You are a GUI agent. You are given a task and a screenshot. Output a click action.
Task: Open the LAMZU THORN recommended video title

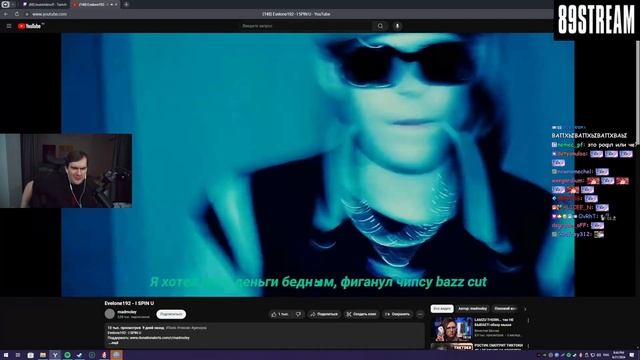[x=494, y=322]
